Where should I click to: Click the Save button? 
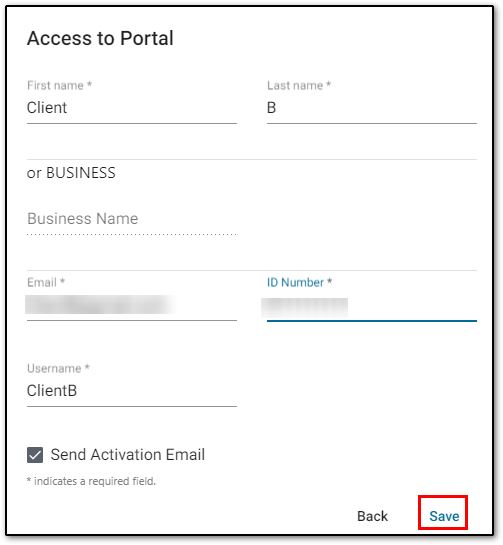pyautogui.click(x=444, y=516)
